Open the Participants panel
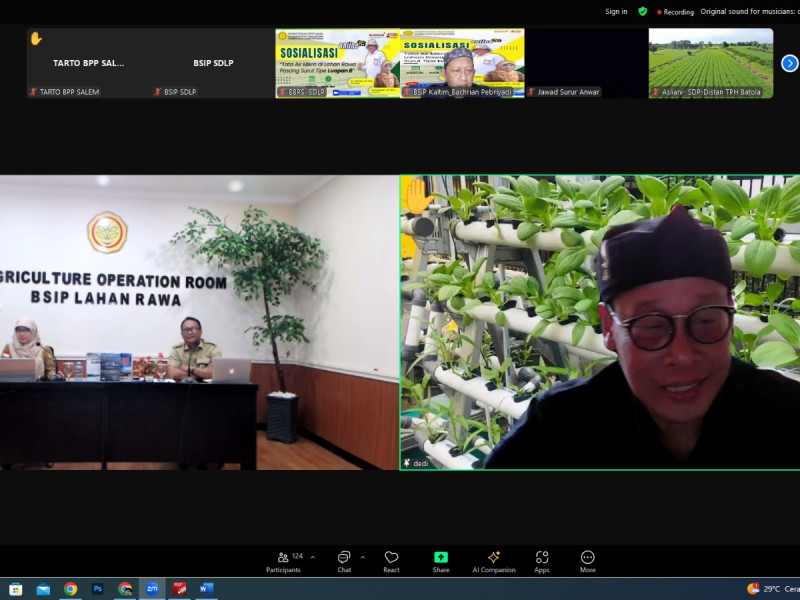 pyautogui.click(x=283, y=560)
